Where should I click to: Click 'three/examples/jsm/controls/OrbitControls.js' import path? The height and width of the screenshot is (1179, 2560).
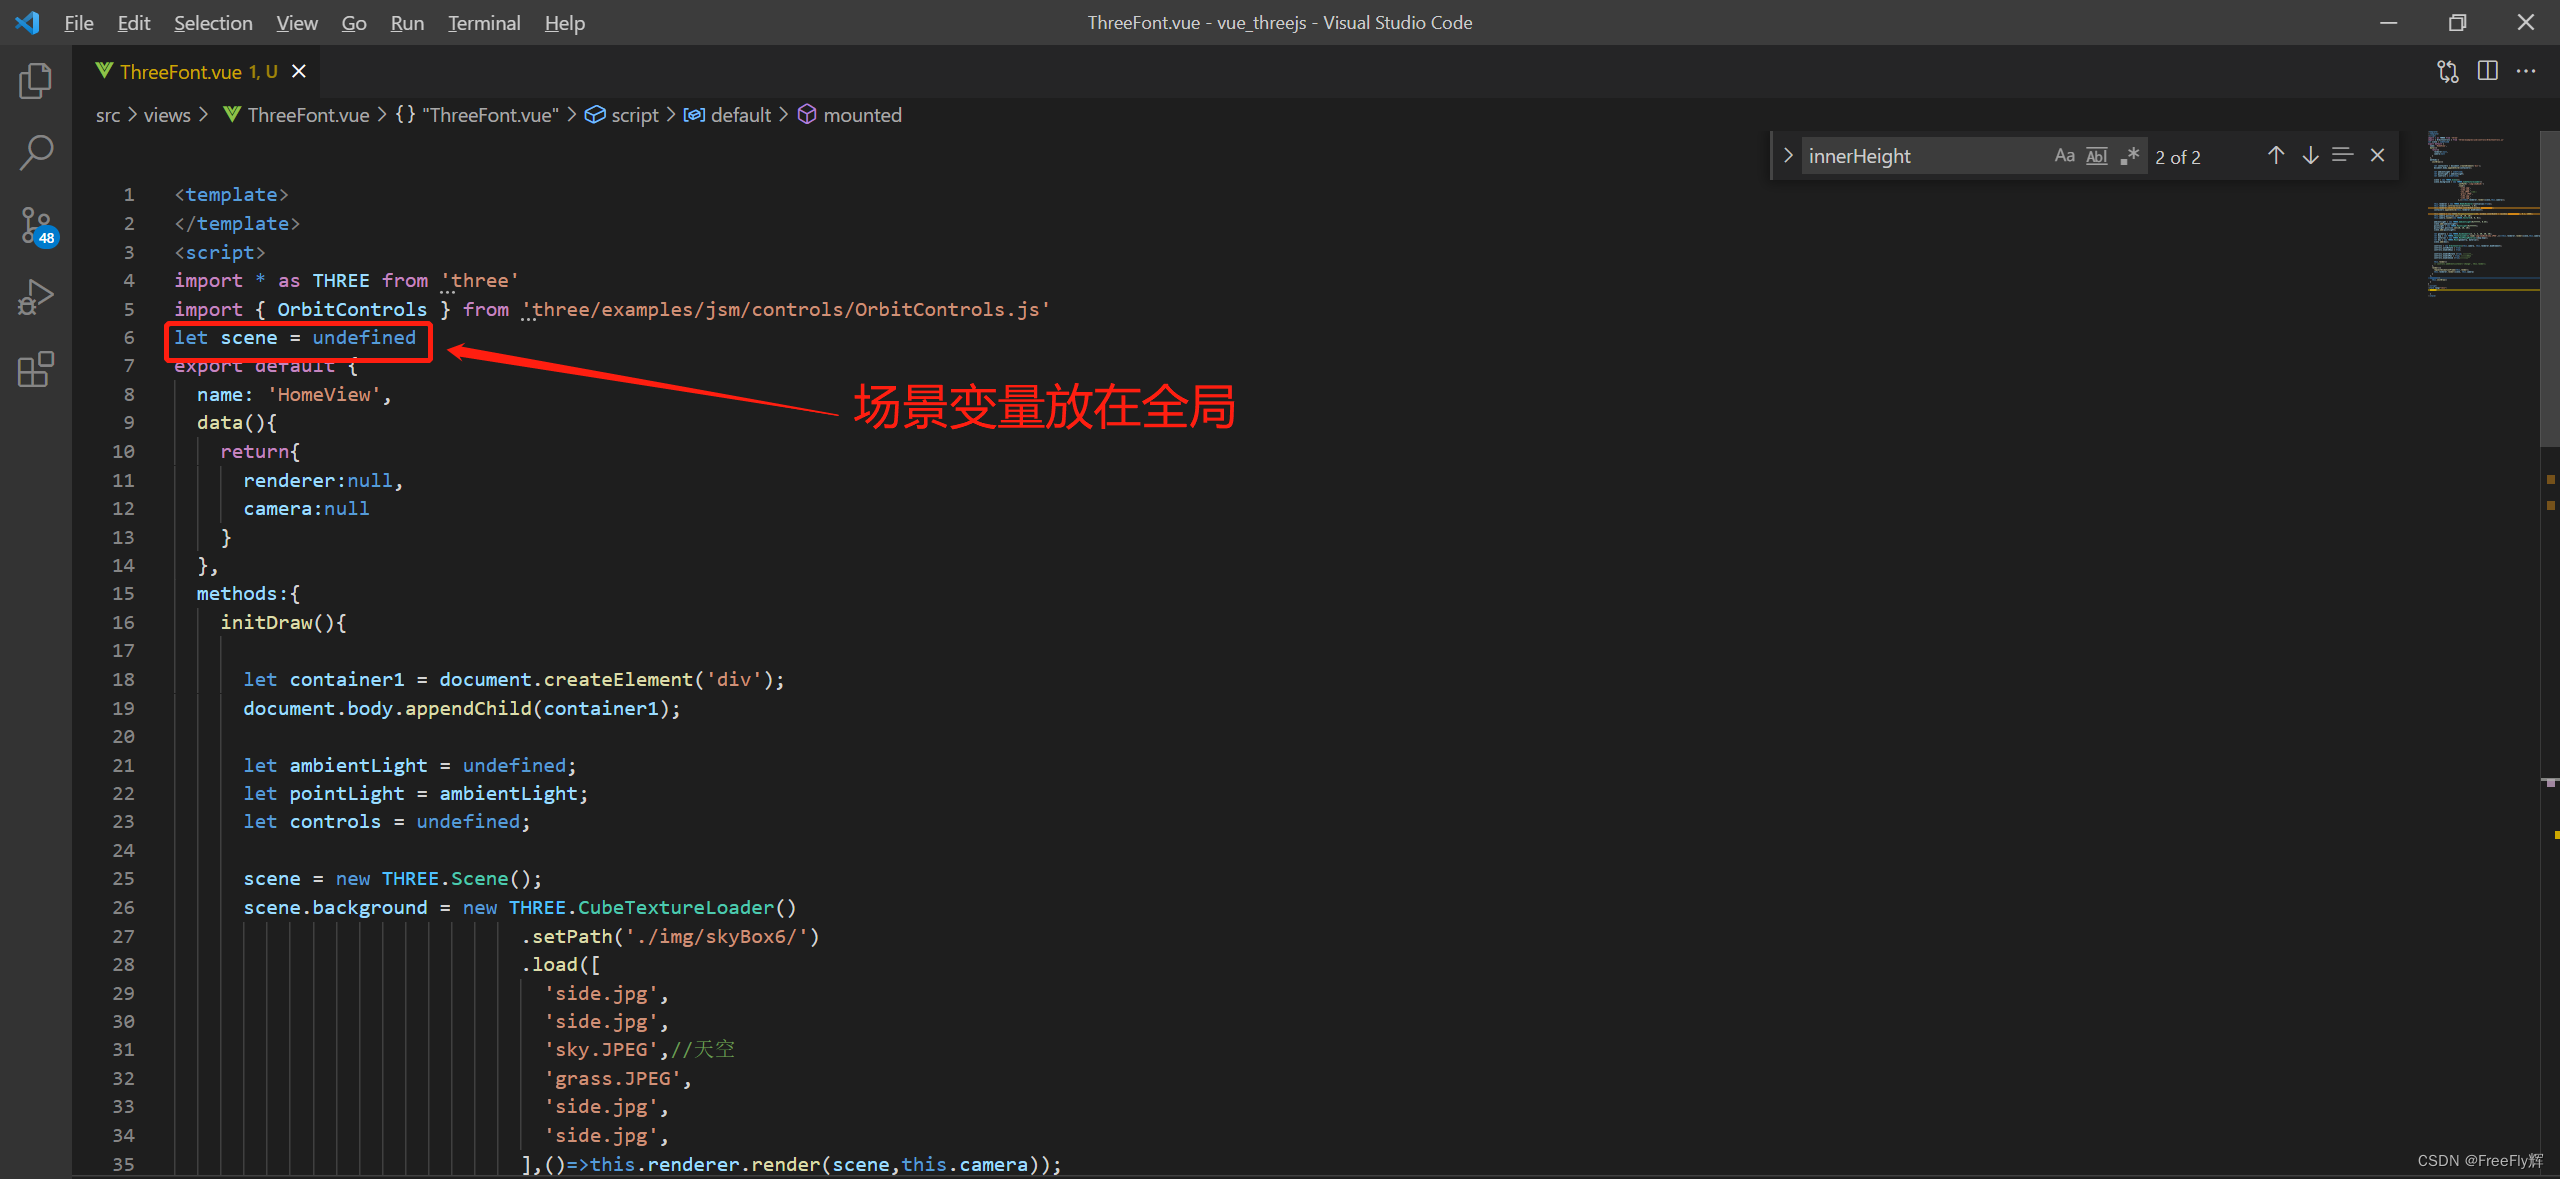786,309
